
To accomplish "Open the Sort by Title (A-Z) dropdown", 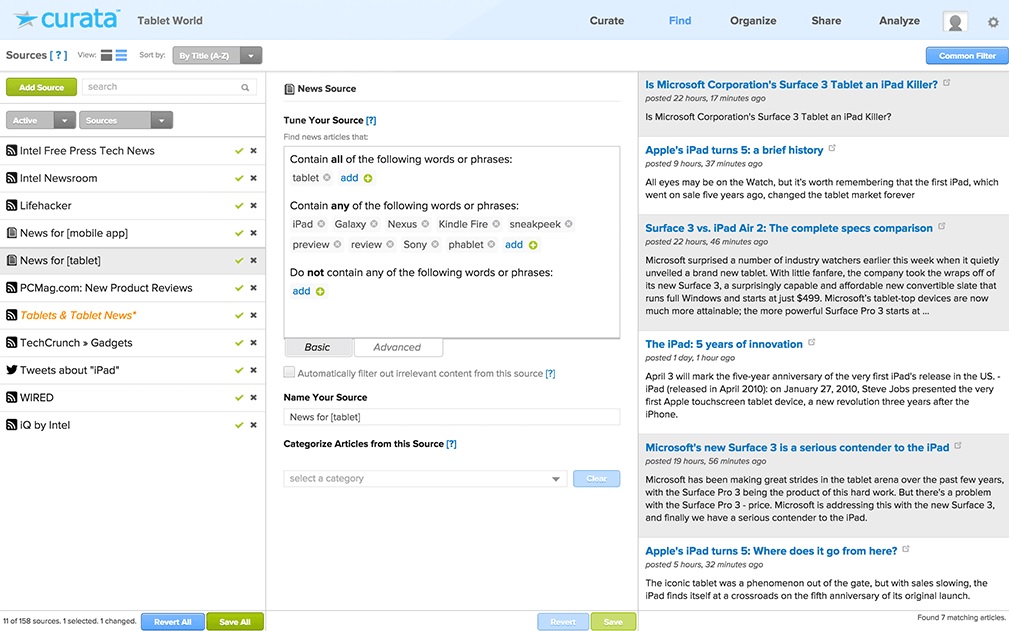I will pyautogui.click(x=217, y=55).
